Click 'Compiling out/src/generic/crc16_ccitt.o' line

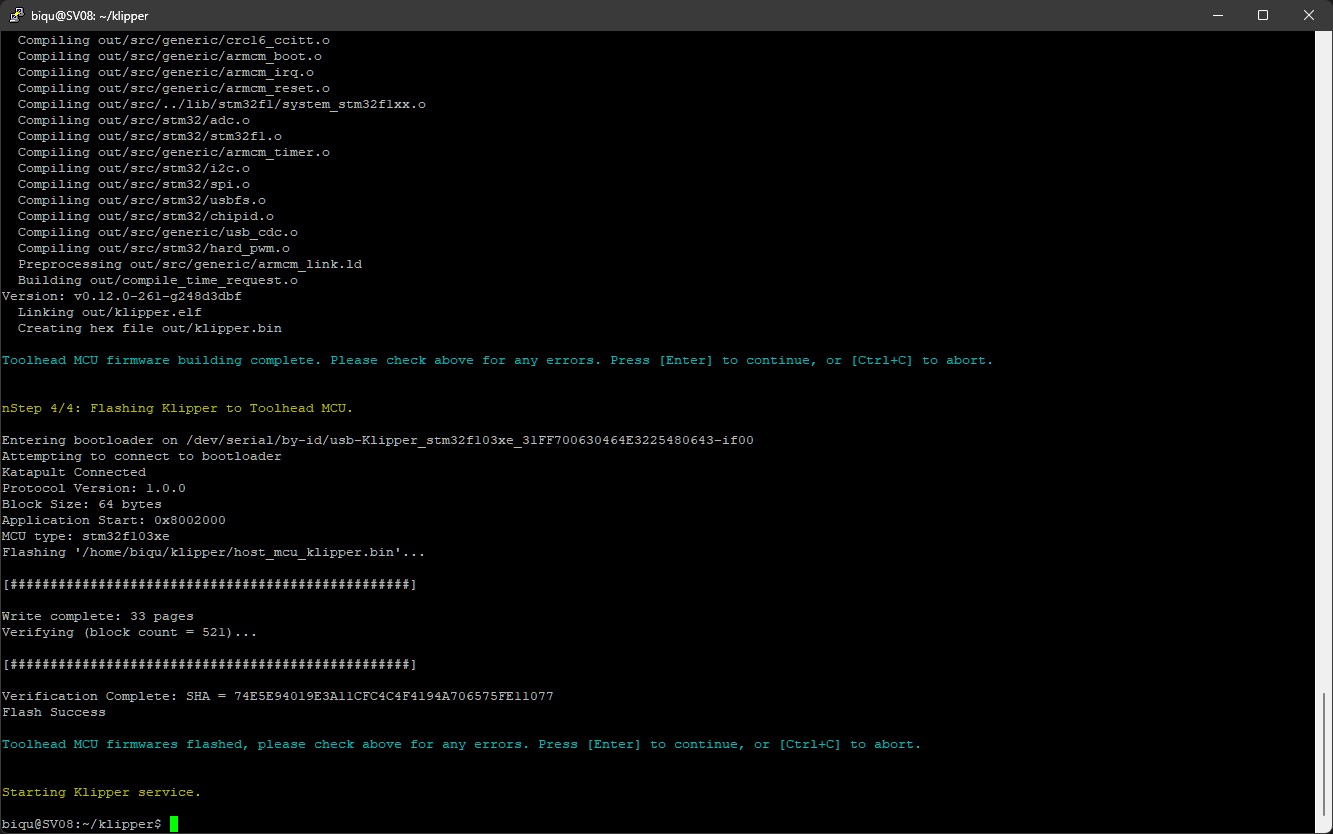[173, 40]
